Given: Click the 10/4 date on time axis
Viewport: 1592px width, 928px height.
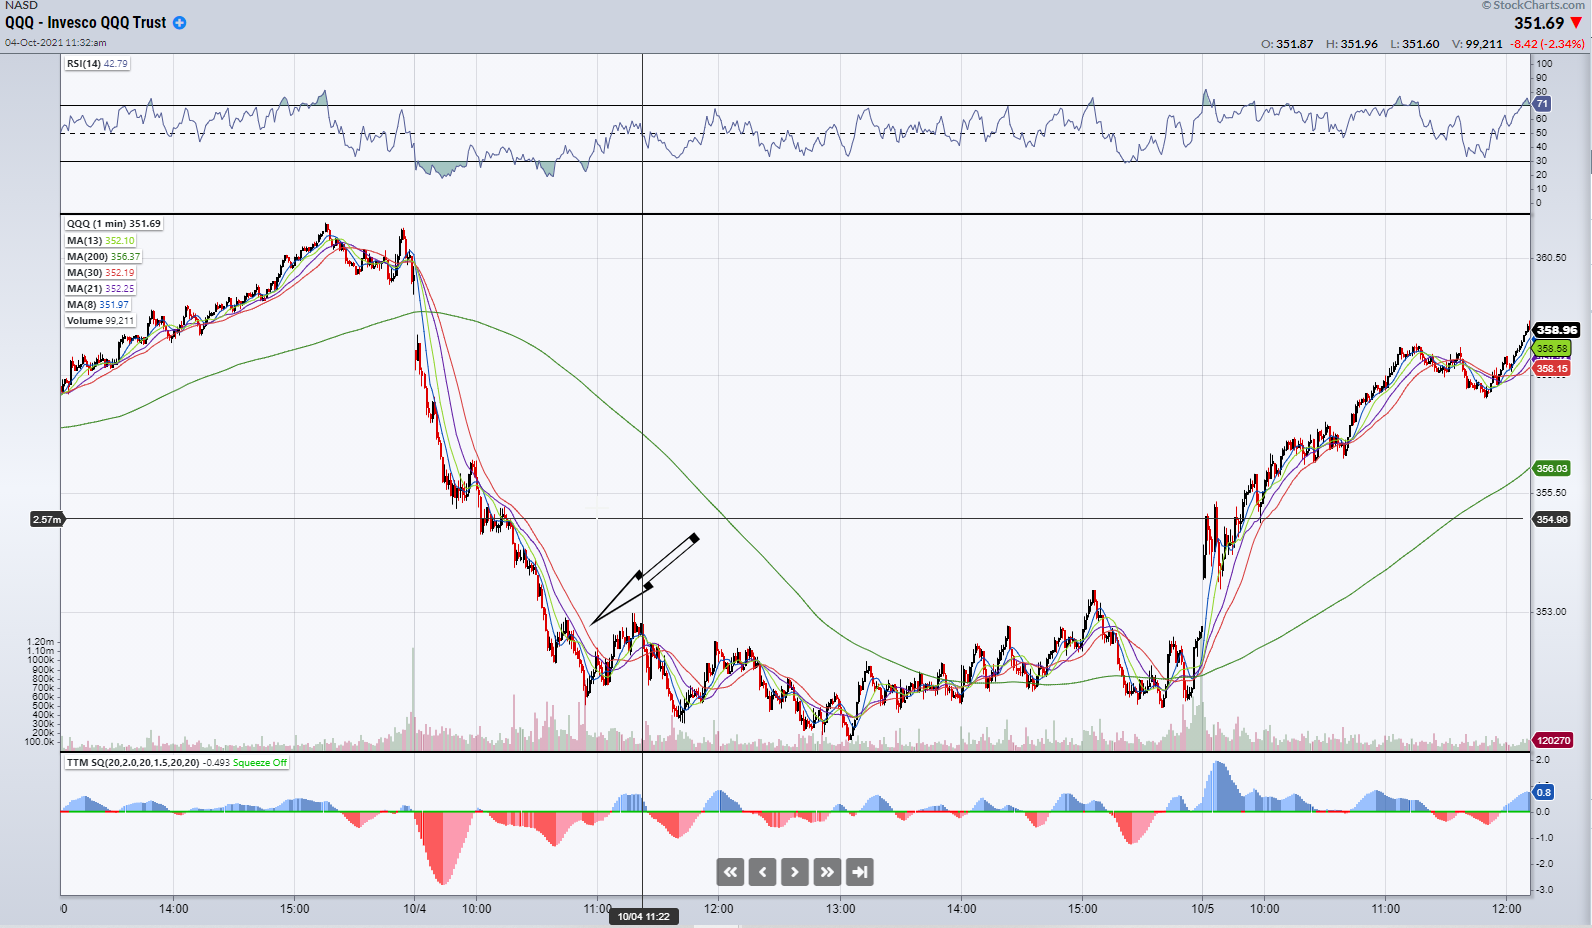Looking at the screenshot, I should pyautogui.click(x=415, y=909).
